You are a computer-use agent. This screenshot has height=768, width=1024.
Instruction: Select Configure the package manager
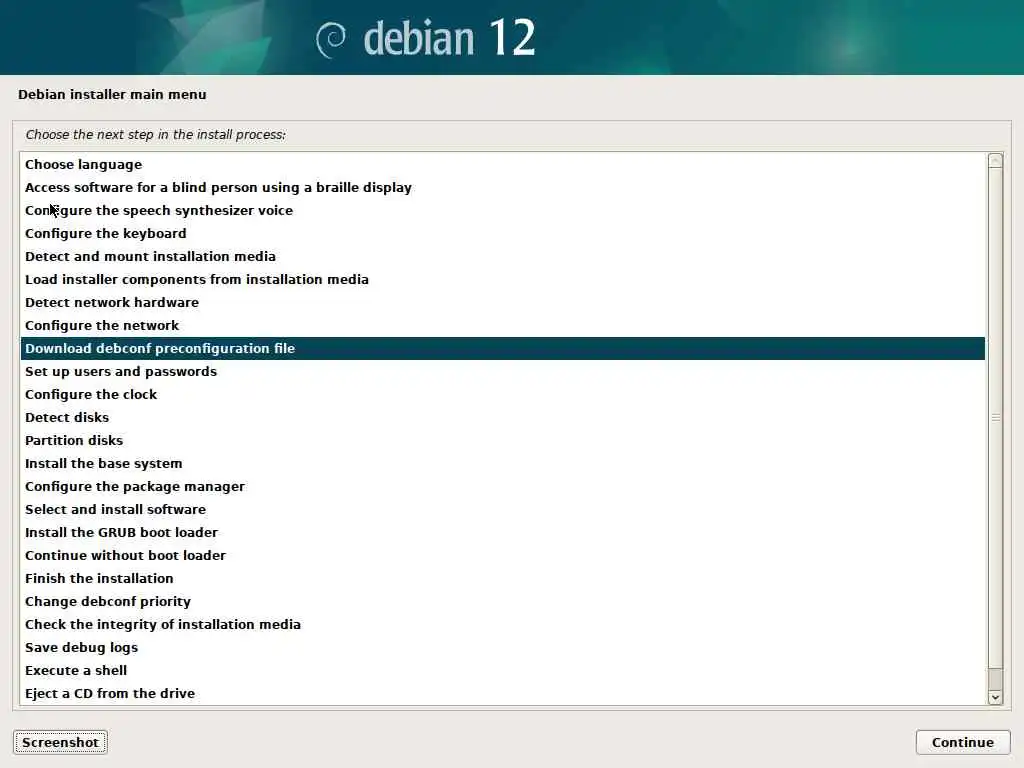[x=502, y=487]
